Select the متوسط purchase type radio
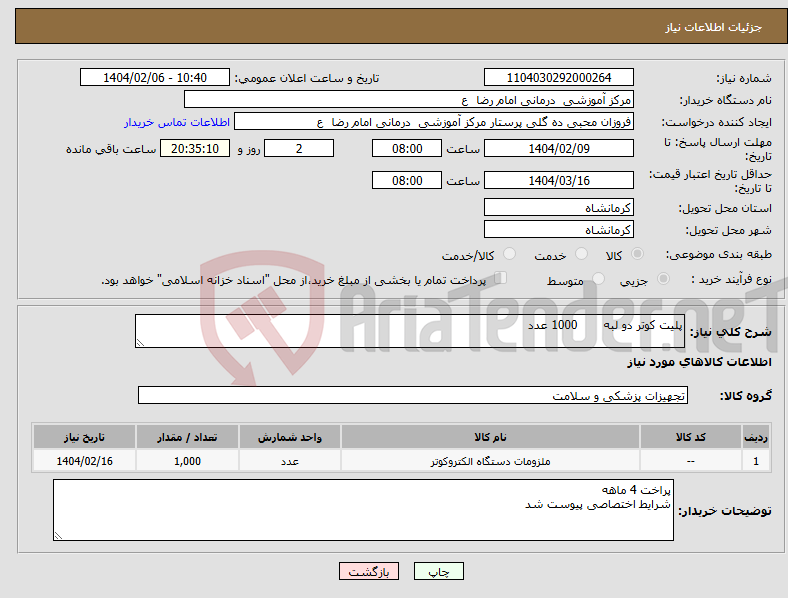Image resolution: width=788 pixels, height=598 pixels. pos(599,278)
